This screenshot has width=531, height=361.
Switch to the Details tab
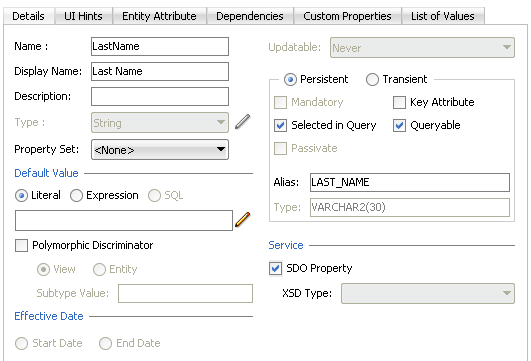pyautogui.click(x=28, y=16)
